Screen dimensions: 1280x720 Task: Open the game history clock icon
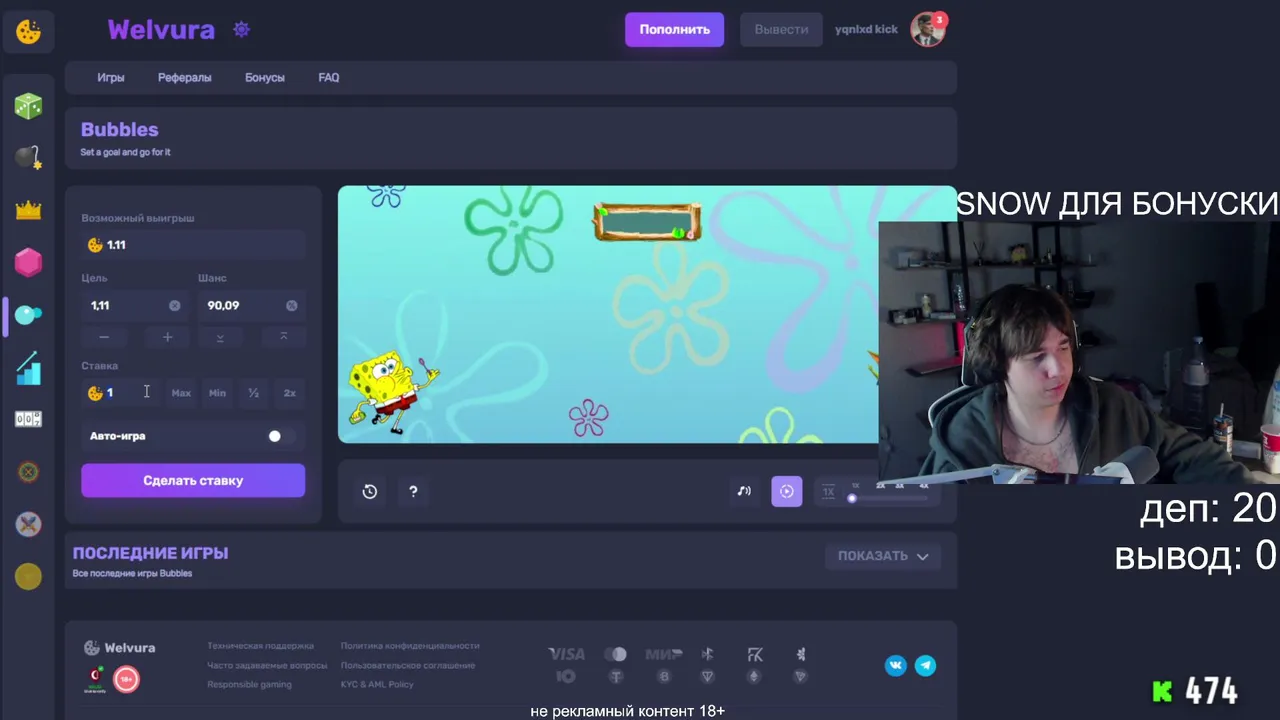pos(370,491)
